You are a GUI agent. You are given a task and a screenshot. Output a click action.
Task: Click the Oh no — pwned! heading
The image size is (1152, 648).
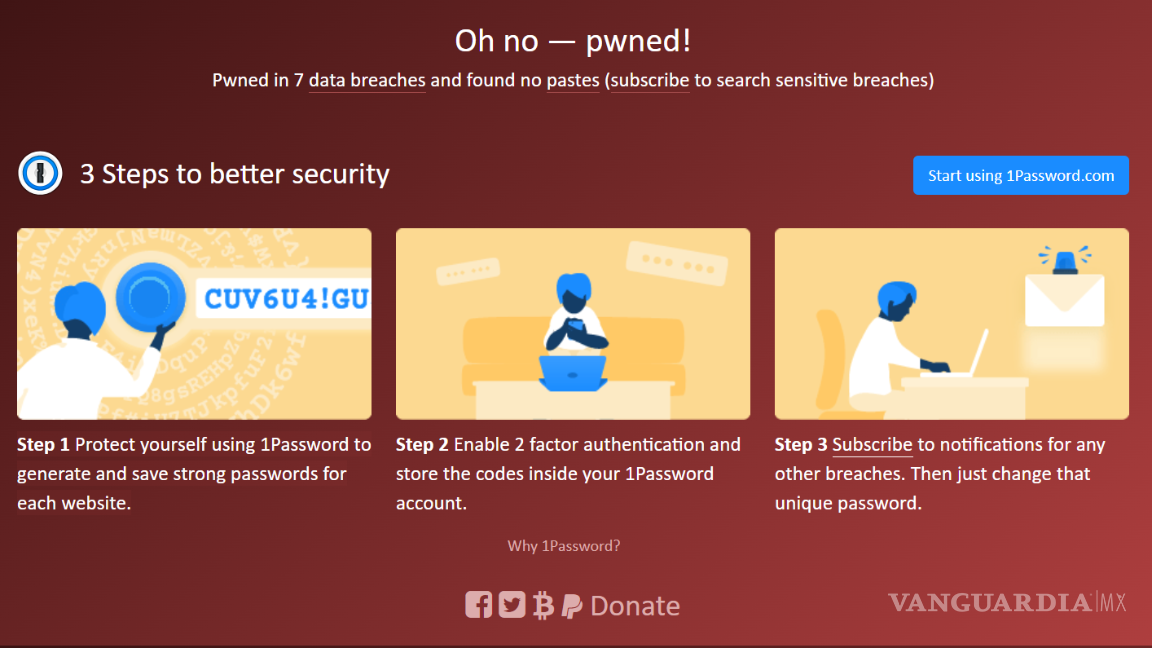(576, 40)
